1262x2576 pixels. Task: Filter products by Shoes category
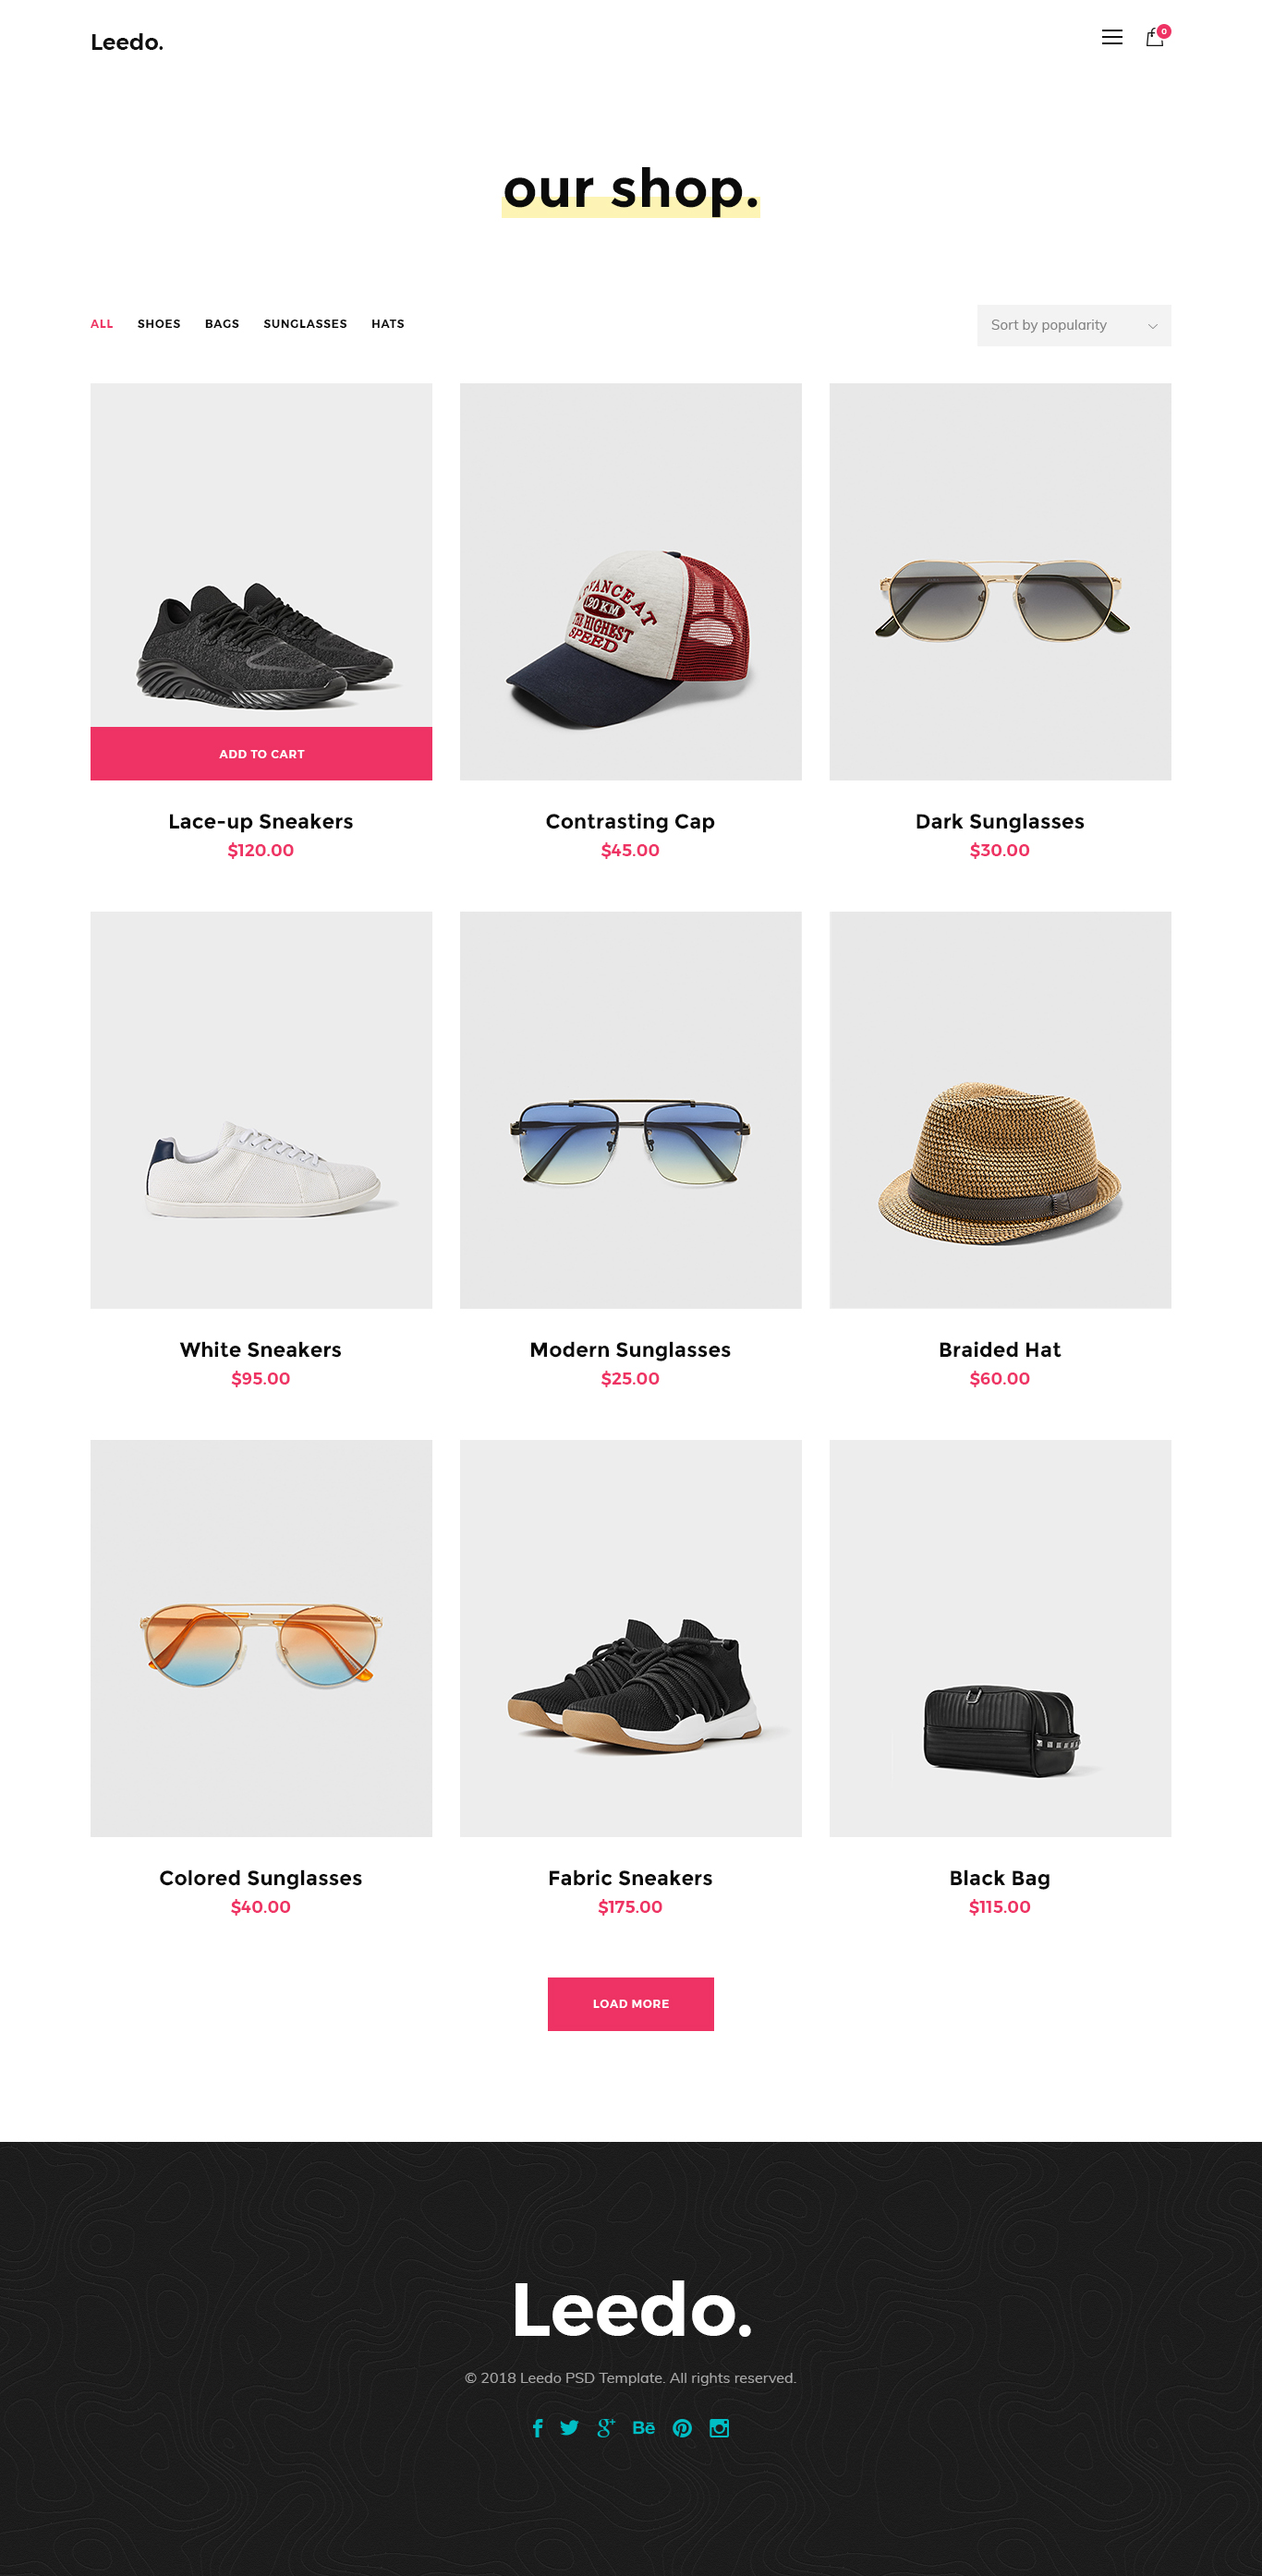159,324
